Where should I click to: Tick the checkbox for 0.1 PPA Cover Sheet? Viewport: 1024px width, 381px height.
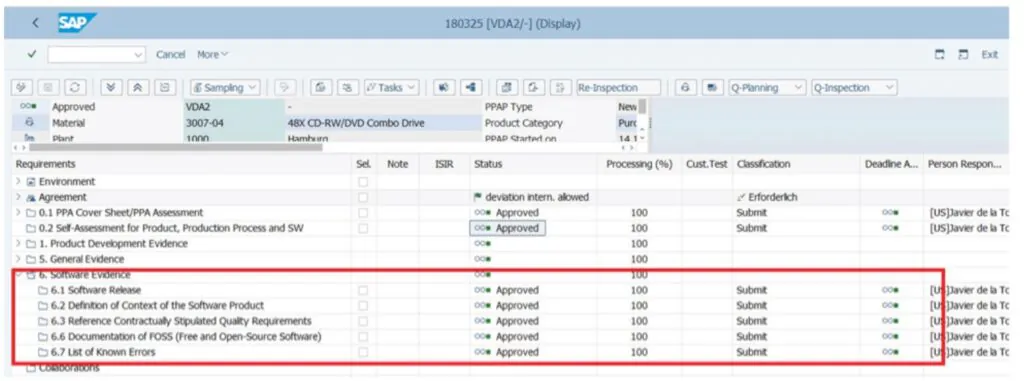(363, 212)
